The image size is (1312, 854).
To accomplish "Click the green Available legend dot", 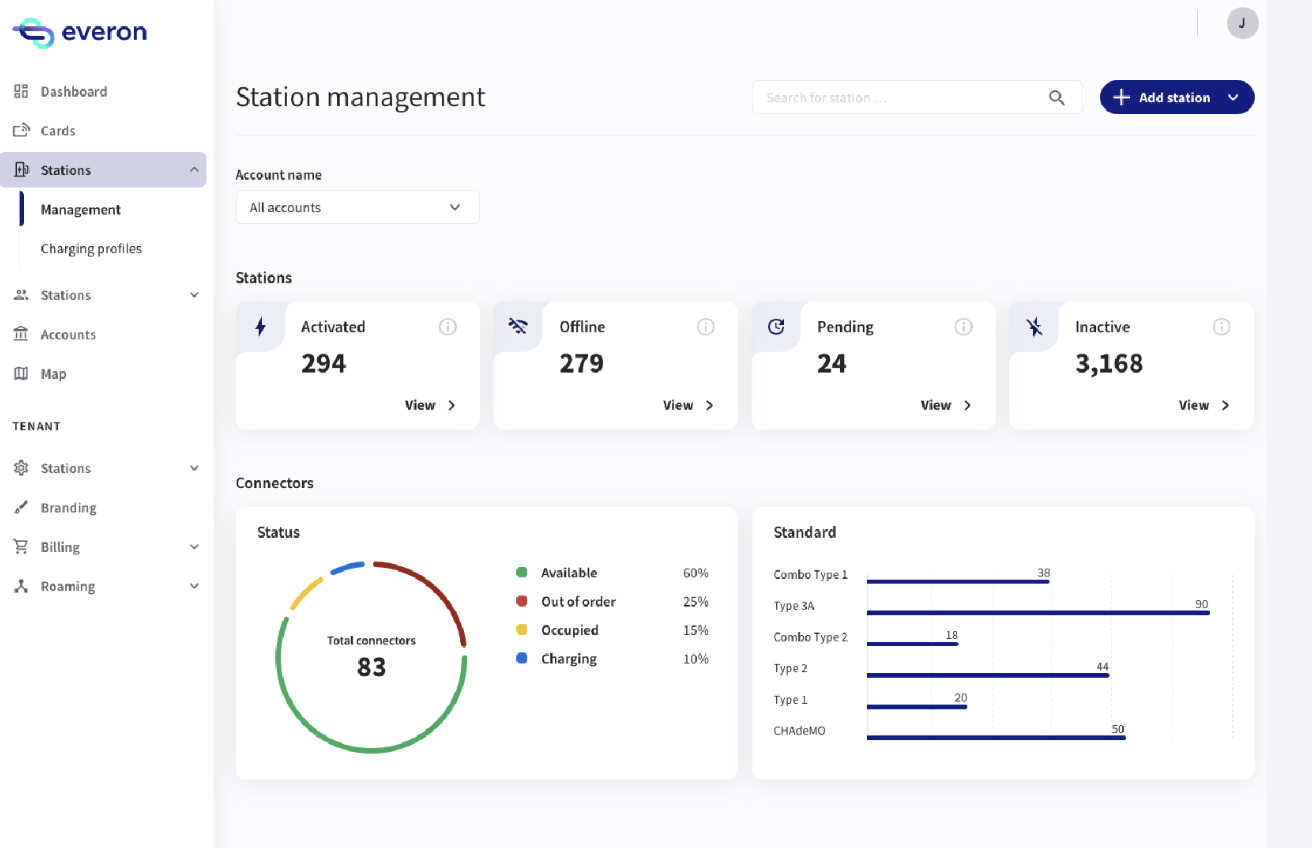I will coord(521,573).
